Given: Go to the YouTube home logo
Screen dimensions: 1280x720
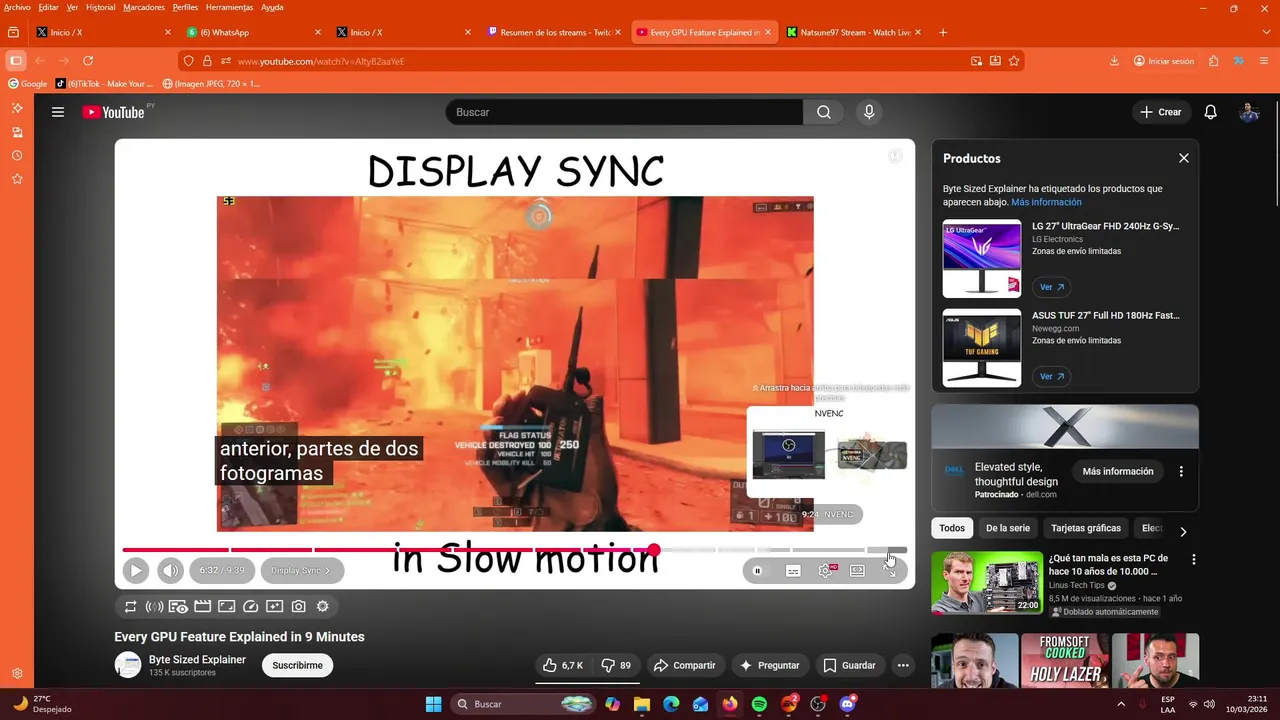Looking at the screenshot, I should tap(113, 112).
